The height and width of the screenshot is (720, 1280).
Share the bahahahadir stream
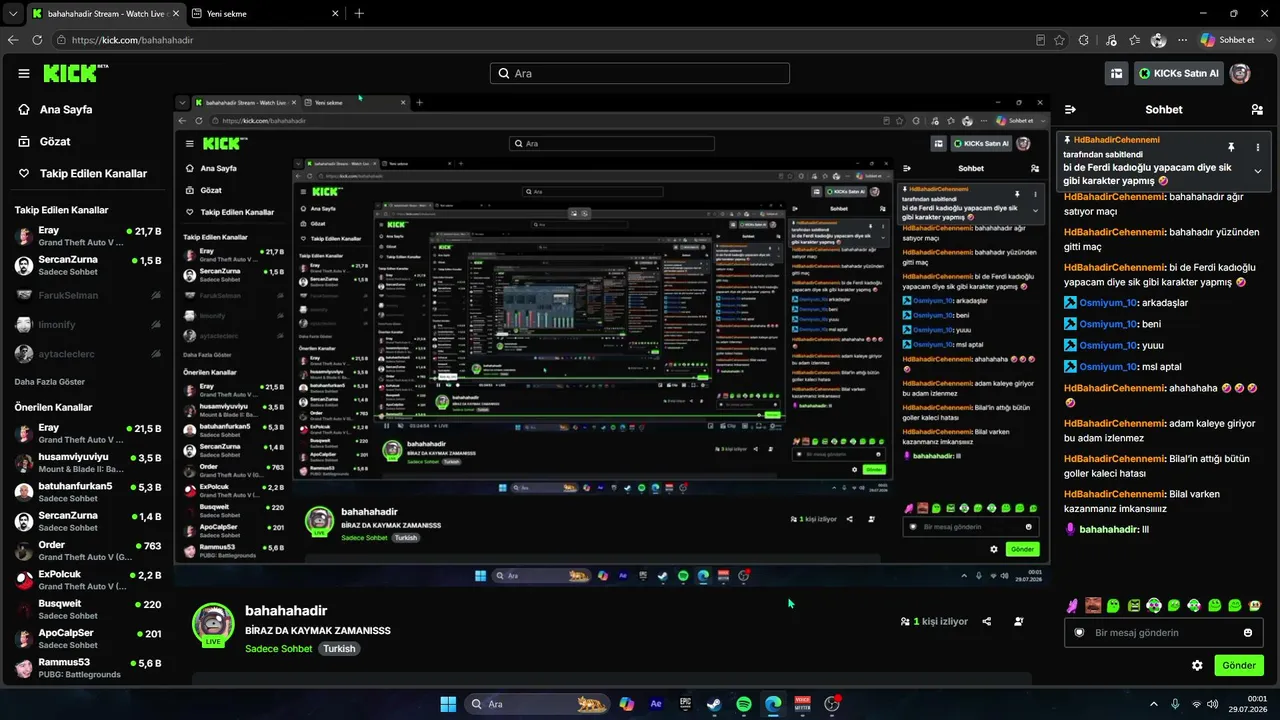[987, 621]
